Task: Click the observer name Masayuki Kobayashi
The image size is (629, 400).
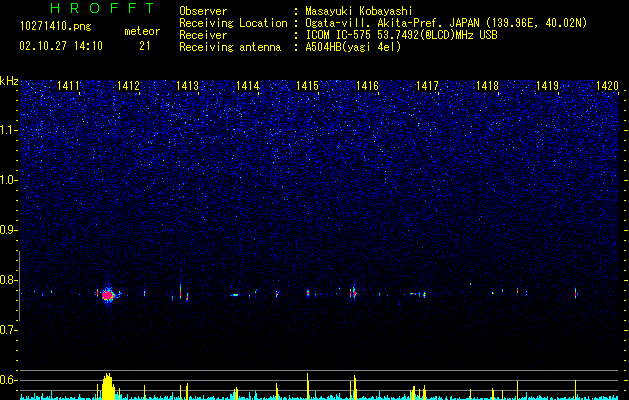Action: (x=359, y=11)
